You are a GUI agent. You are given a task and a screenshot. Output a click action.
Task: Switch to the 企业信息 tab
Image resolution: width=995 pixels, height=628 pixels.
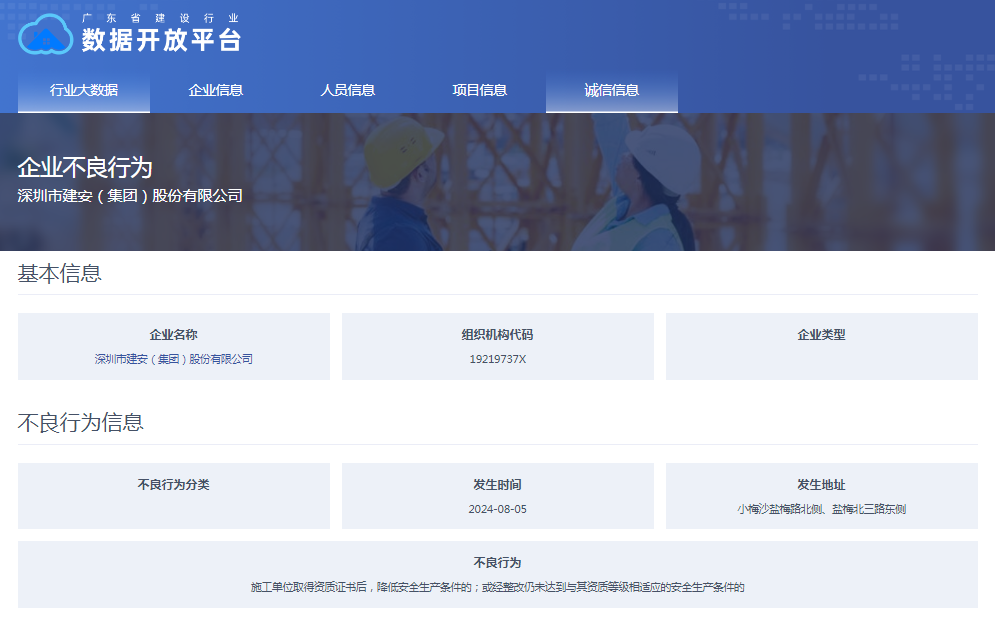[216, 90]
